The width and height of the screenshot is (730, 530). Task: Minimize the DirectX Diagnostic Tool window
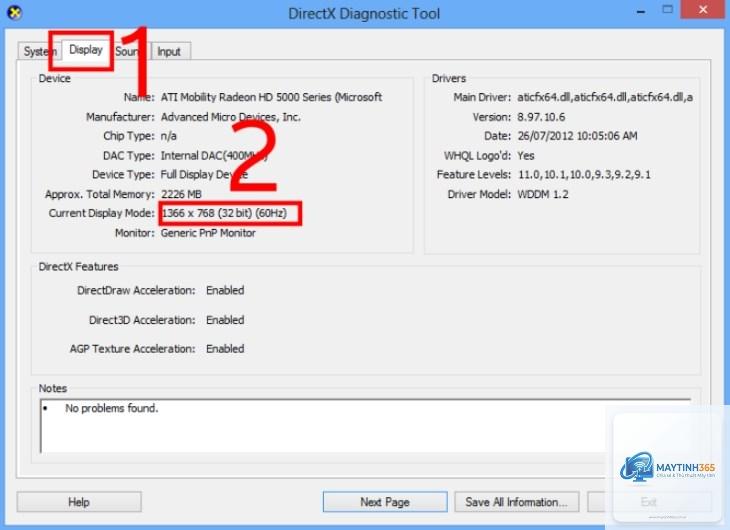coord(641,11)
